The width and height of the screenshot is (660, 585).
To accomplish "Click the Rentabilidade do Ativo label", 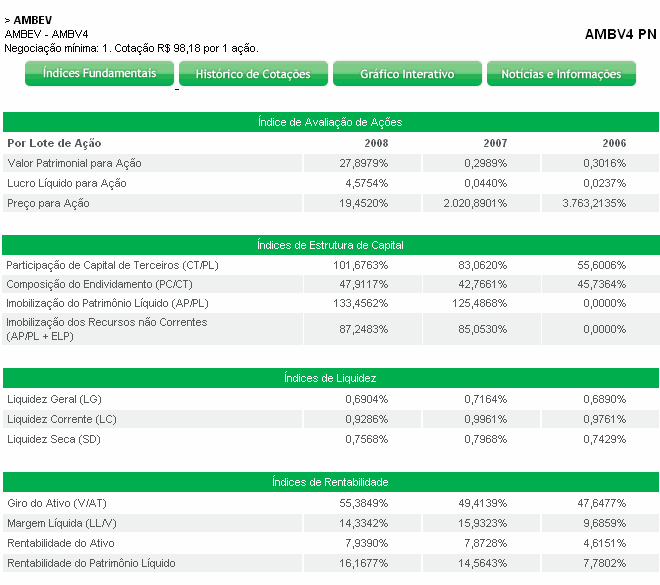I will 61,543.
